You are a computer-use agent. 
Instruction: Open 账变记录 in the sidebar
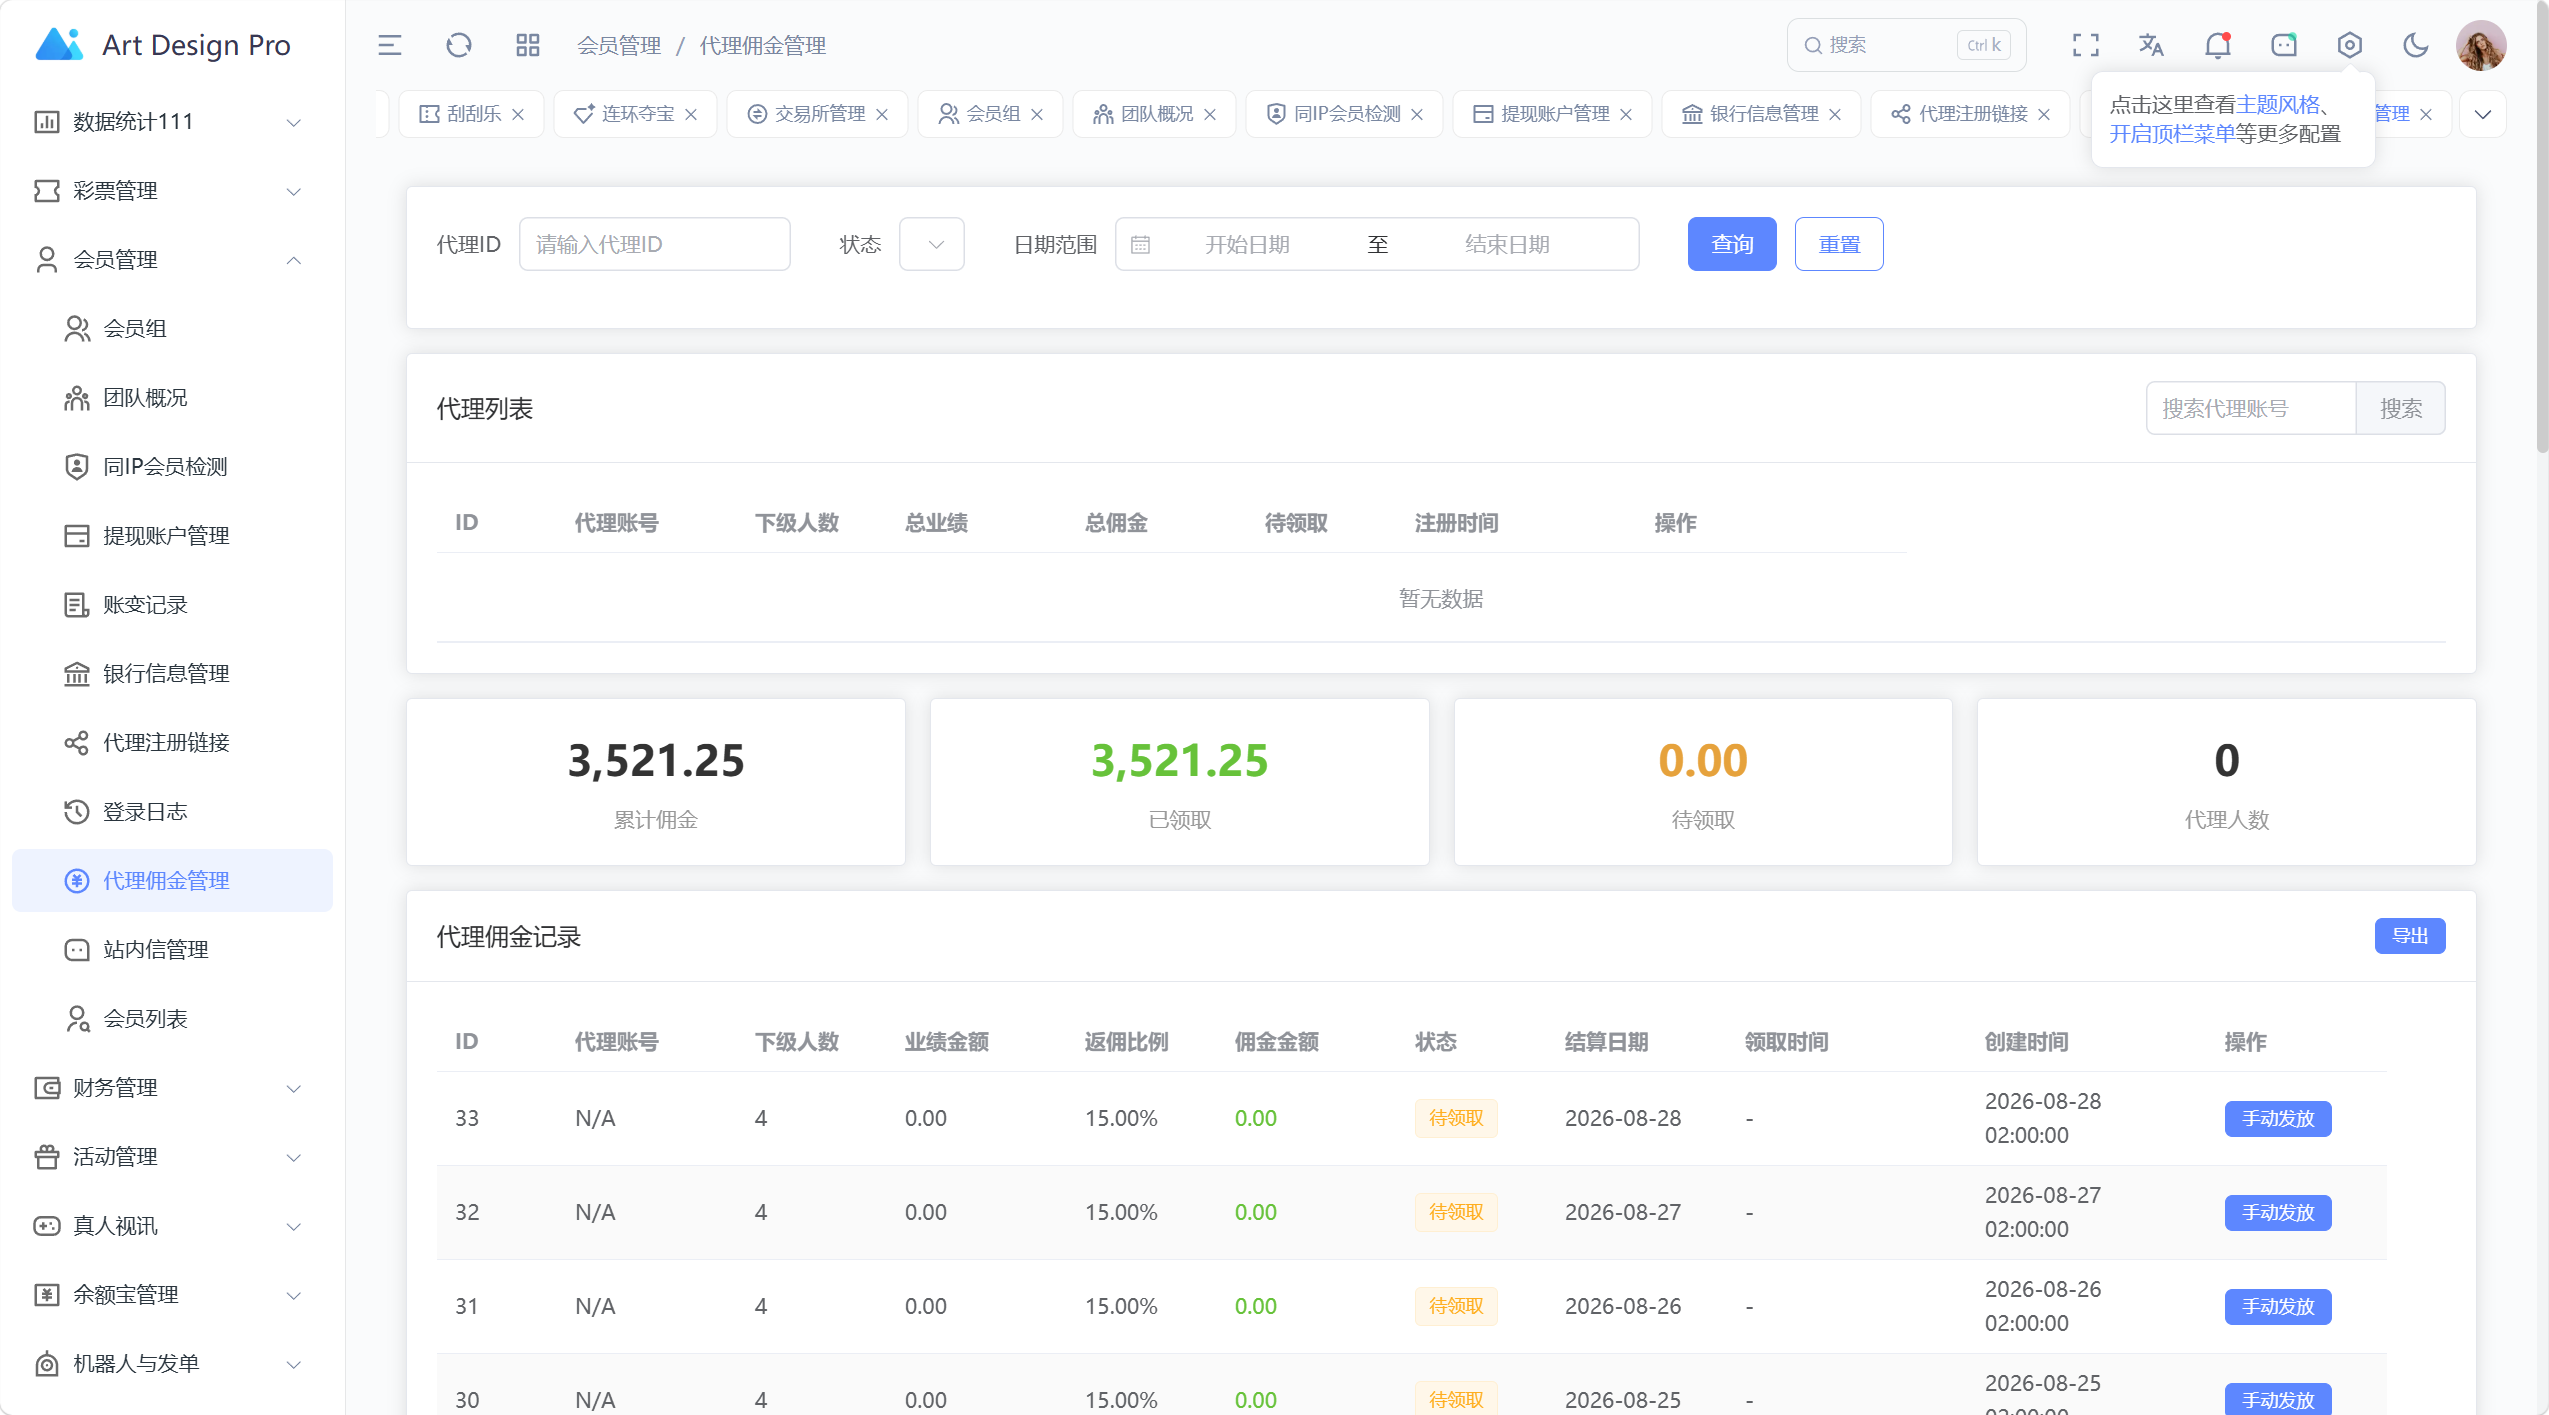click(172, 604)
